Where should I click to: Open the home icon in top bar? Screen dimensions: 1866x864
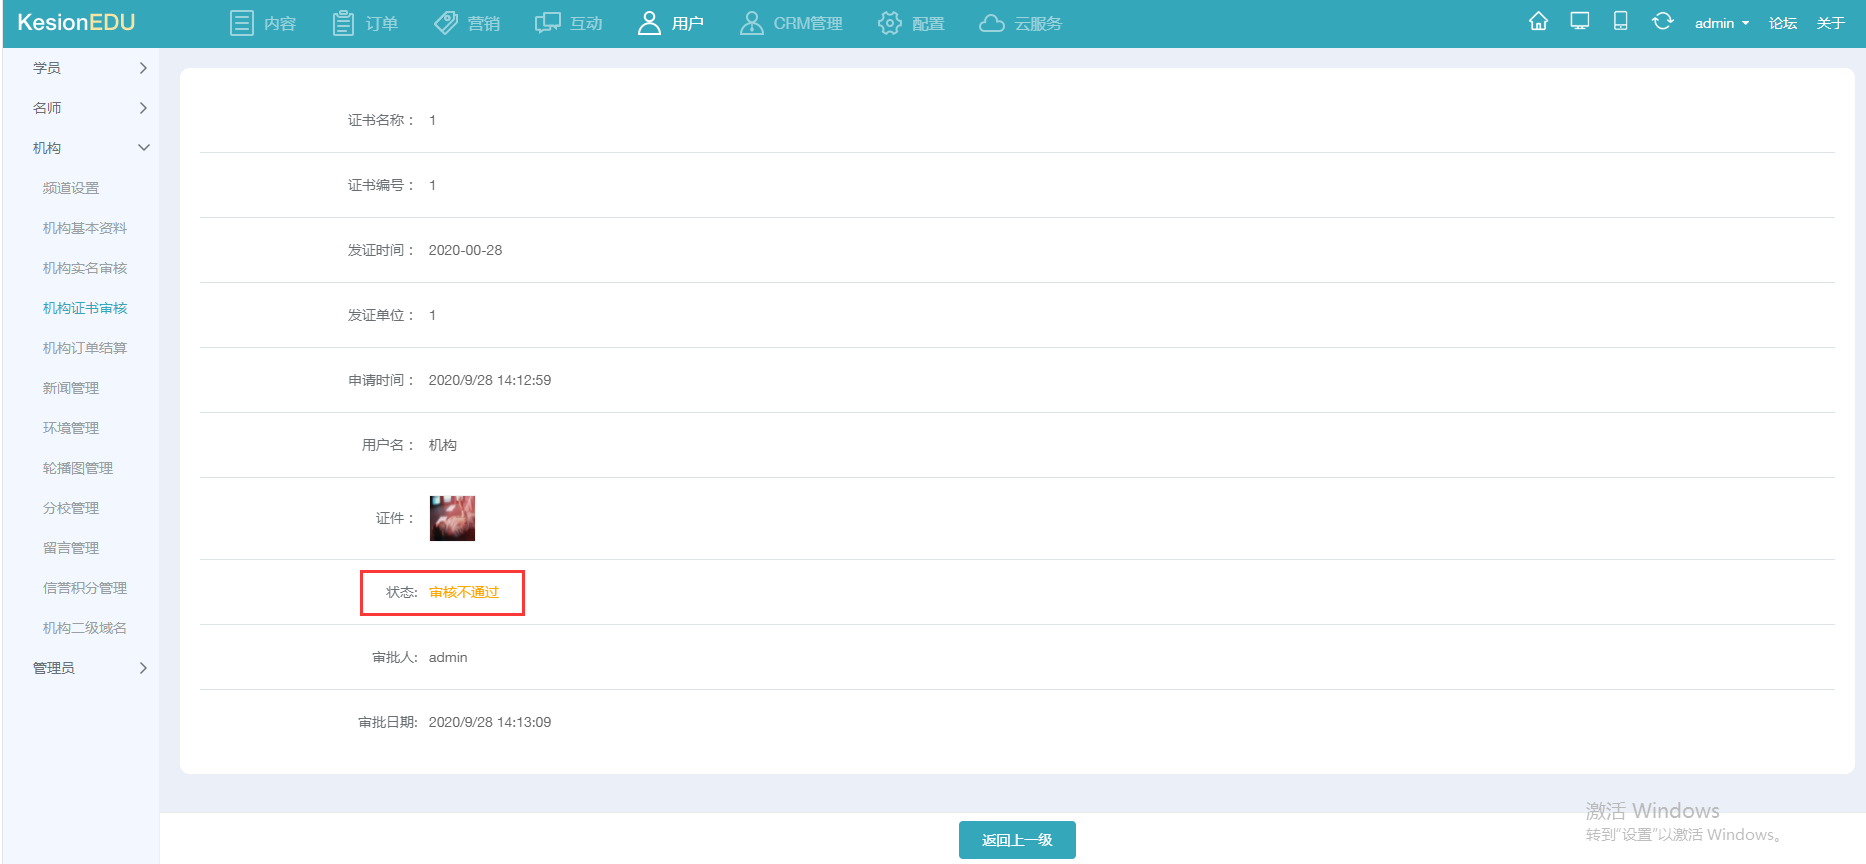click(x=1538, y=21)
